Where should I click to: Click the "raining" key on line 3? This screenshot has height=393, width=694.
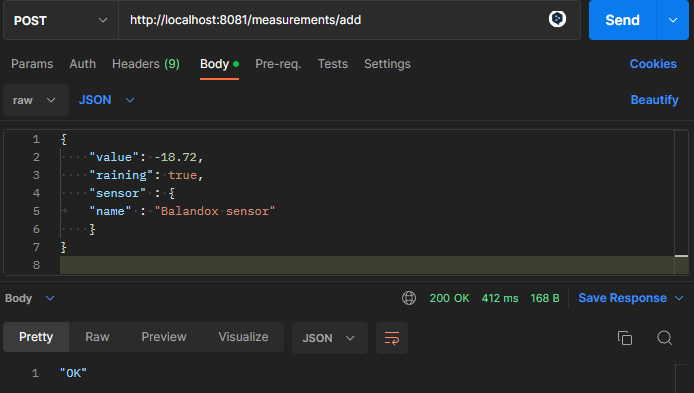121,175
